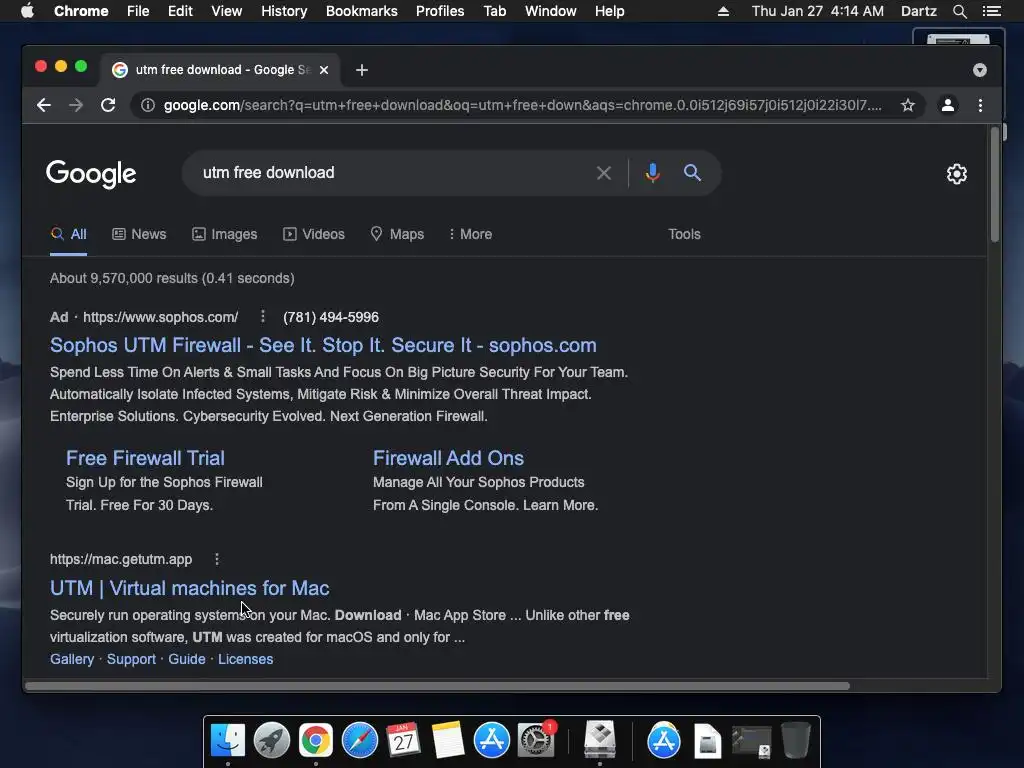Reload the current Google search page
Screen dimensions: 1024x768
coord(108,105)
